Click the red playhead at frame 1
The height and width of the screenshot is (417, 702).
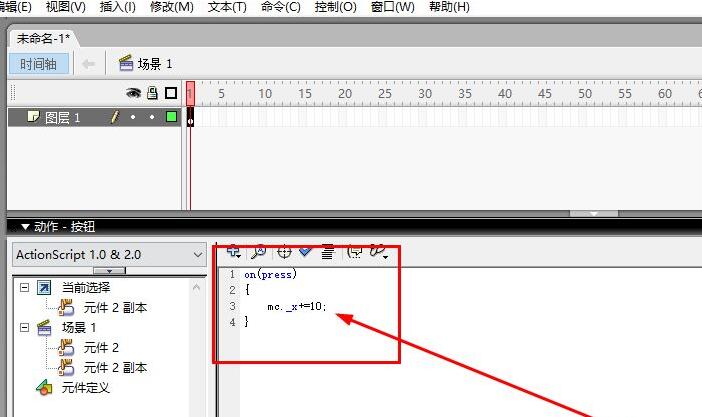point(190,93)
